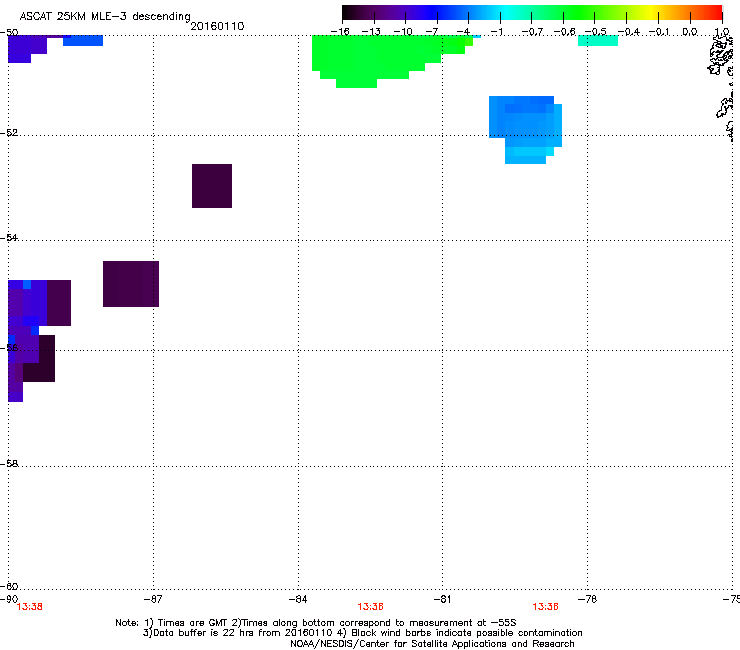Click the dark purple square between -52 and -54
Screen dimensions: 740x650
[x=212, y=186]
